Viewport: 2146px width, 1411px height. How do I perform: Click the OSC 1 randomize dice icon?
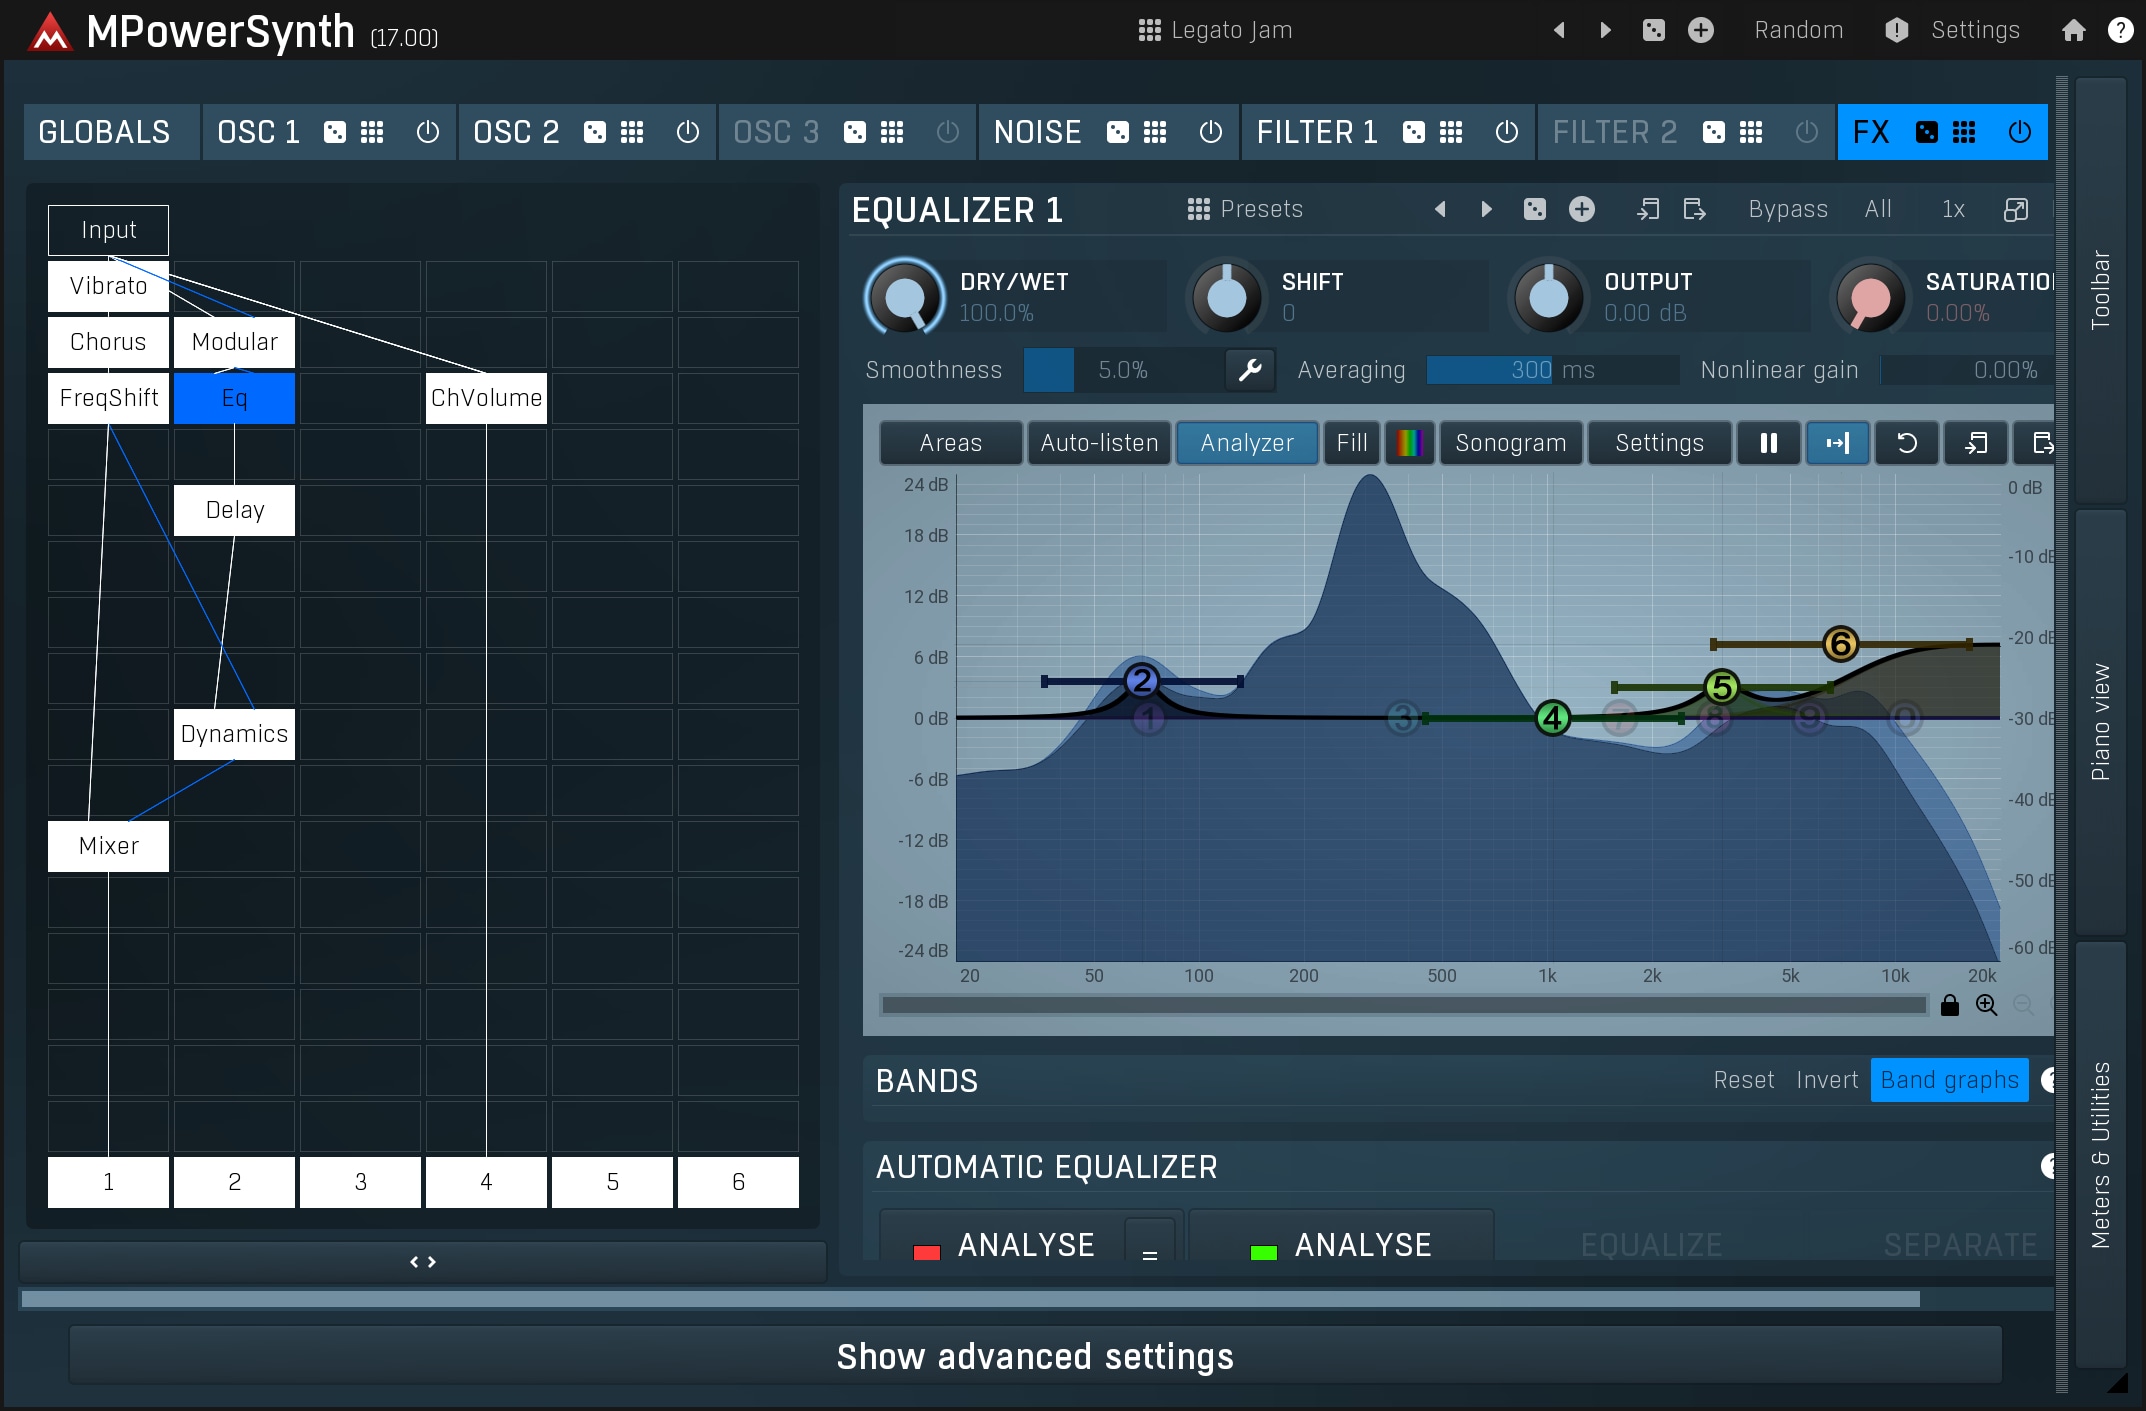click(335, 132)
